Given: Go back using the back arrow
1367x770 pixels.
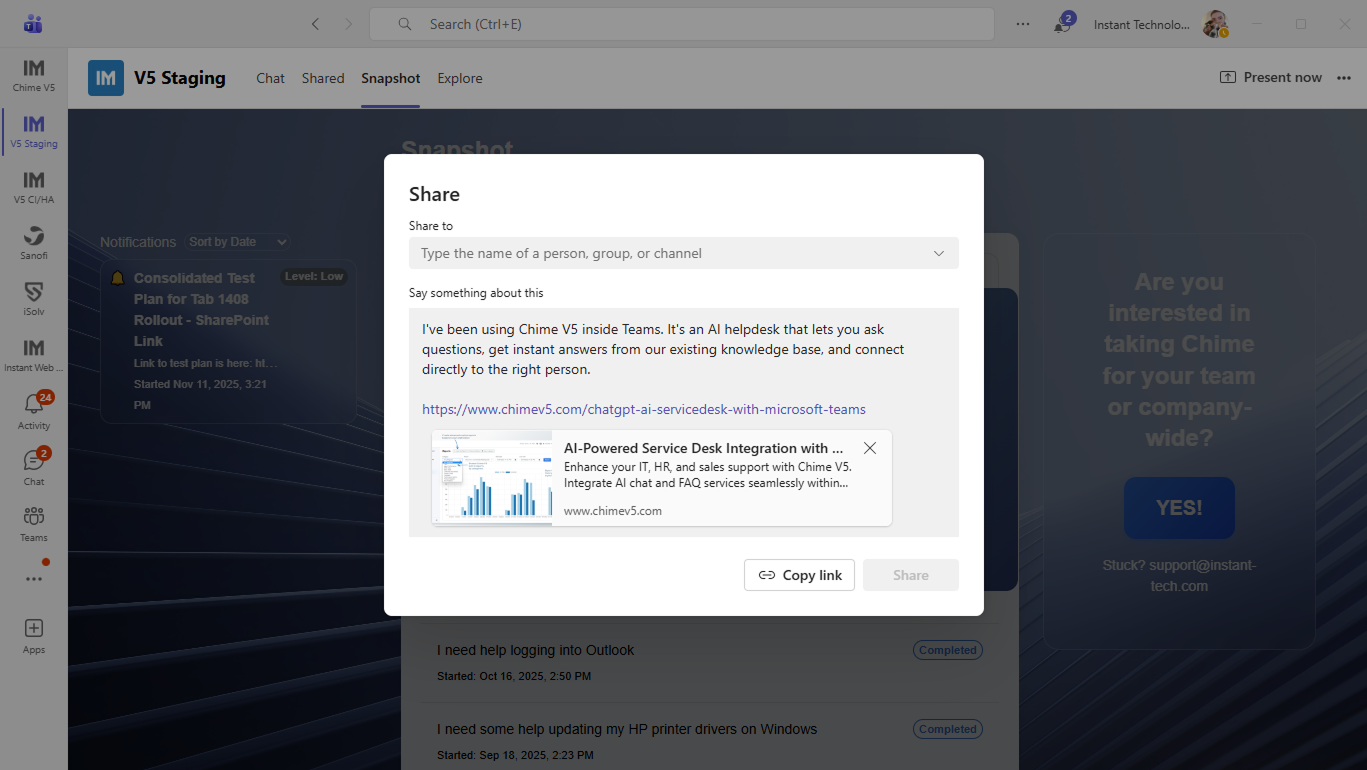Looking at the screenshot, I should click(x=316, y=24).
